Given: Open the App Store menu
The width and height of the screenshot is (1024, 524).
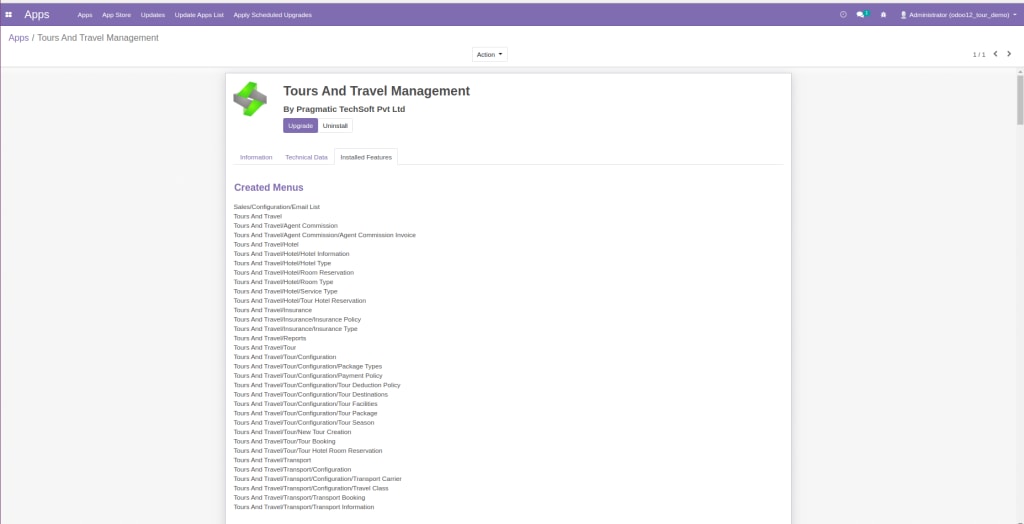Looking at the screenshot, I should (116, 14).
